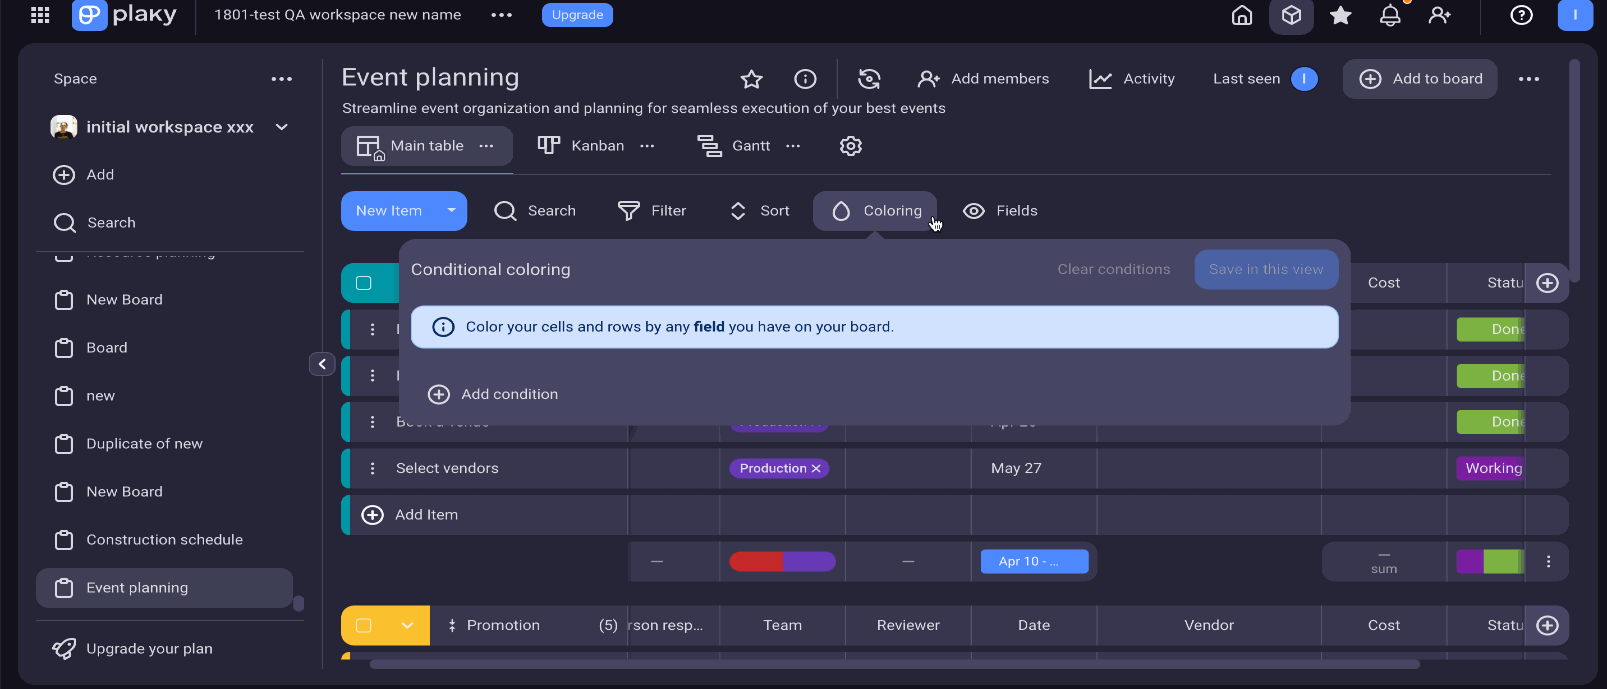This screenshot has height=689, width=1607.
Task: Click Working status cell
Action: coord(1490,468)
